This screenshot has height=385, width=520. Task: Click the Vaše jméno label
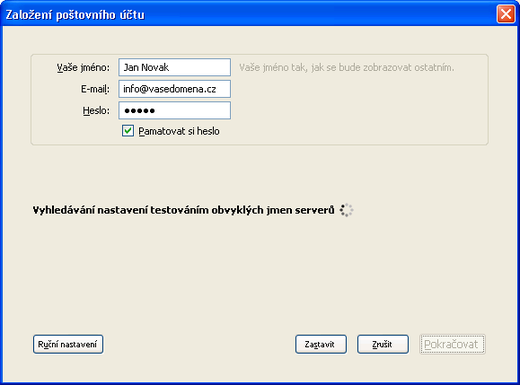coord(83,68)
